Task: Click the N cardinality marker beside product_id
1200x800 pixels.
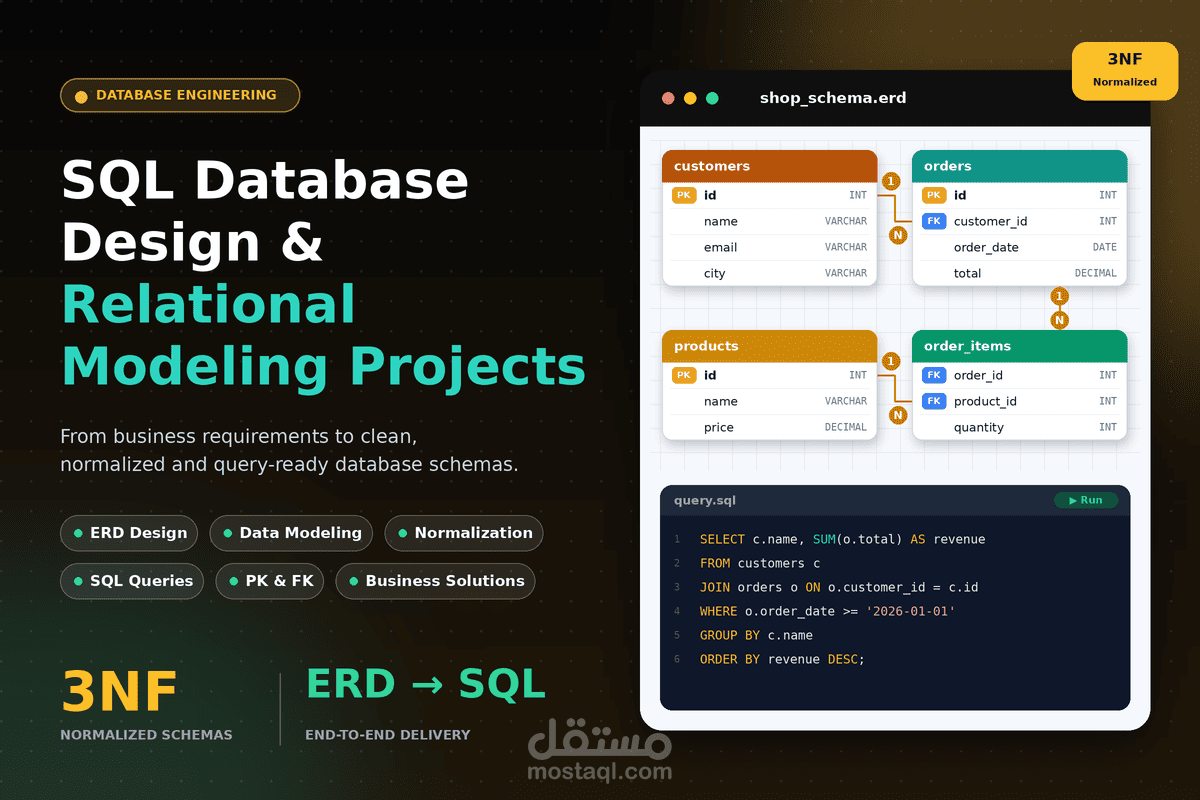Action: [898, 415]
